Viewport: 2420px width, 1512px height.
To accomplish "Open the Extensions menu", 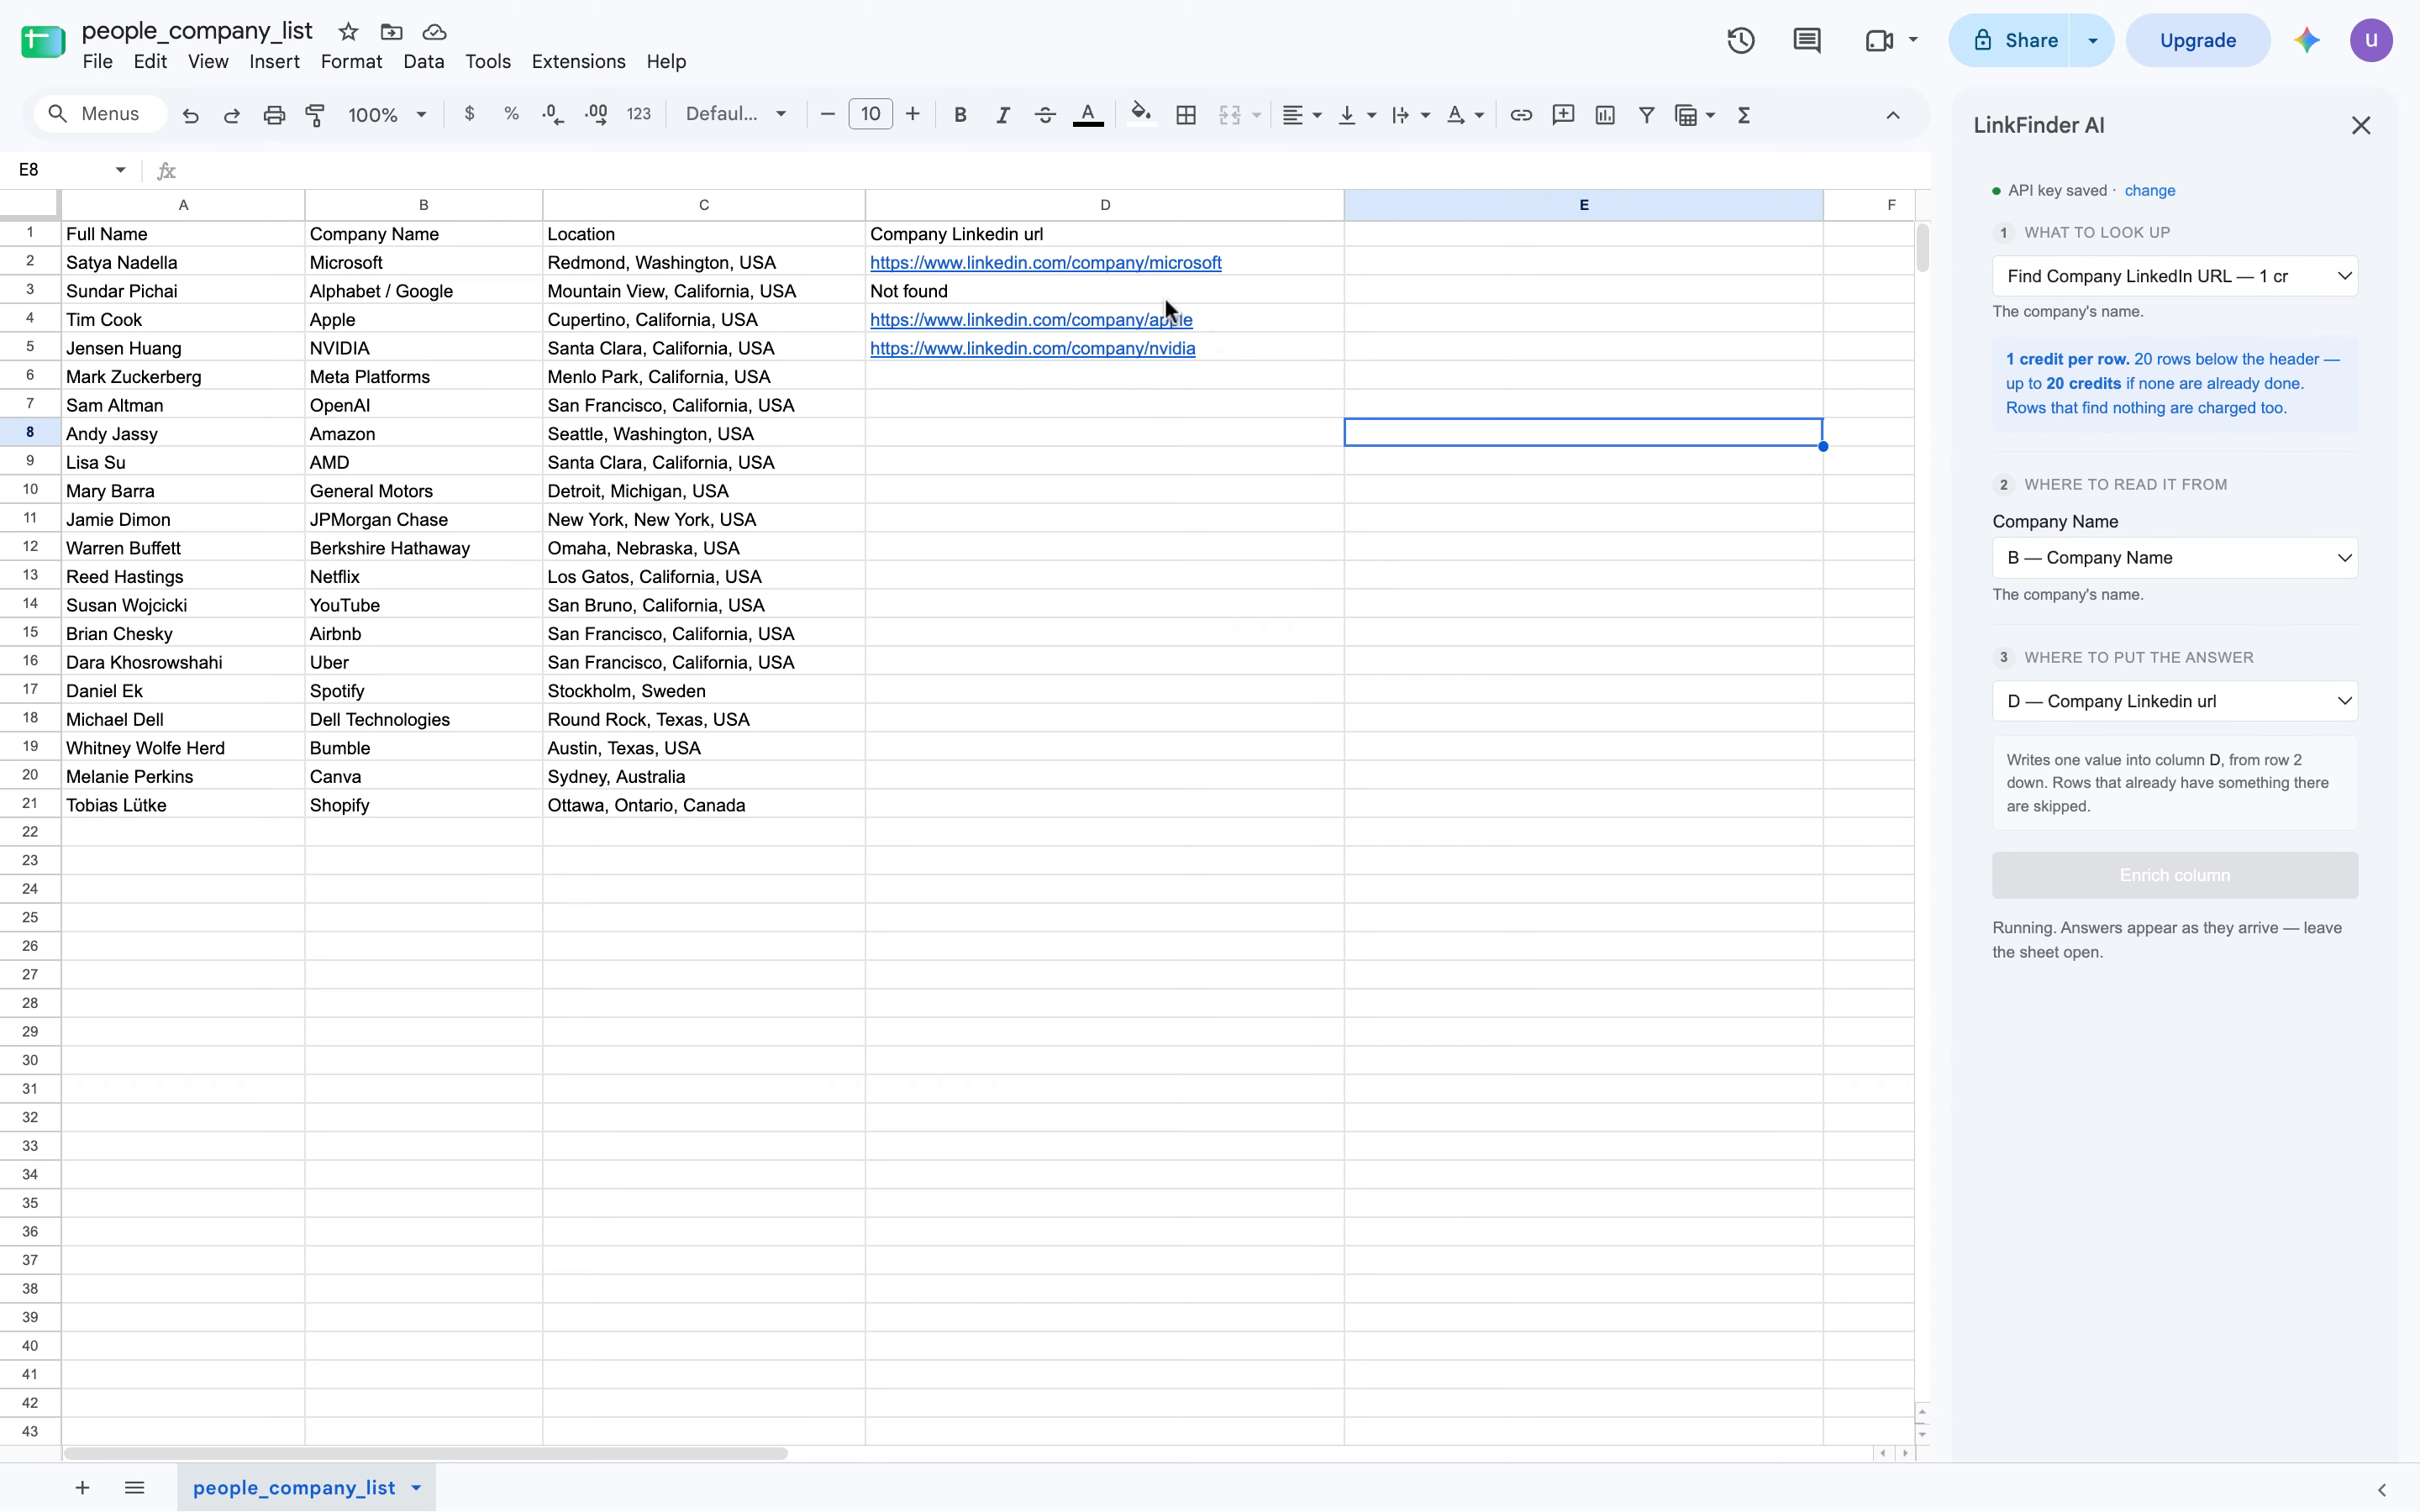I will 578,61.
